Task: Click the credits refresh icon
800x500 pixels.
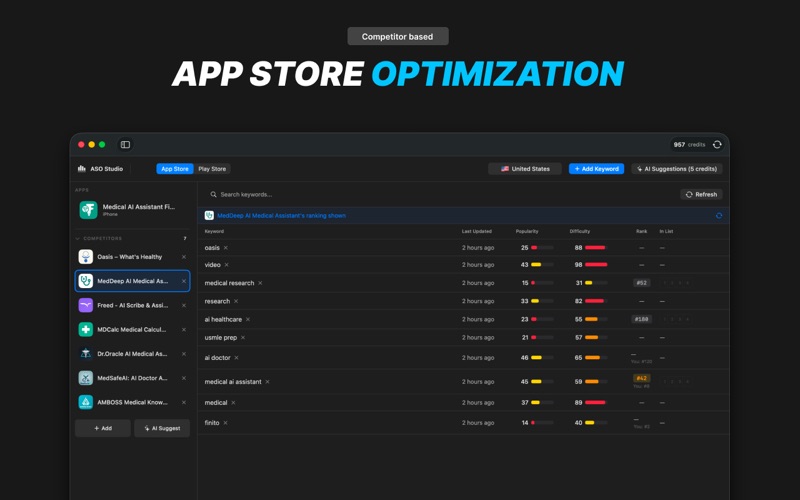Action: coord(717,145)
